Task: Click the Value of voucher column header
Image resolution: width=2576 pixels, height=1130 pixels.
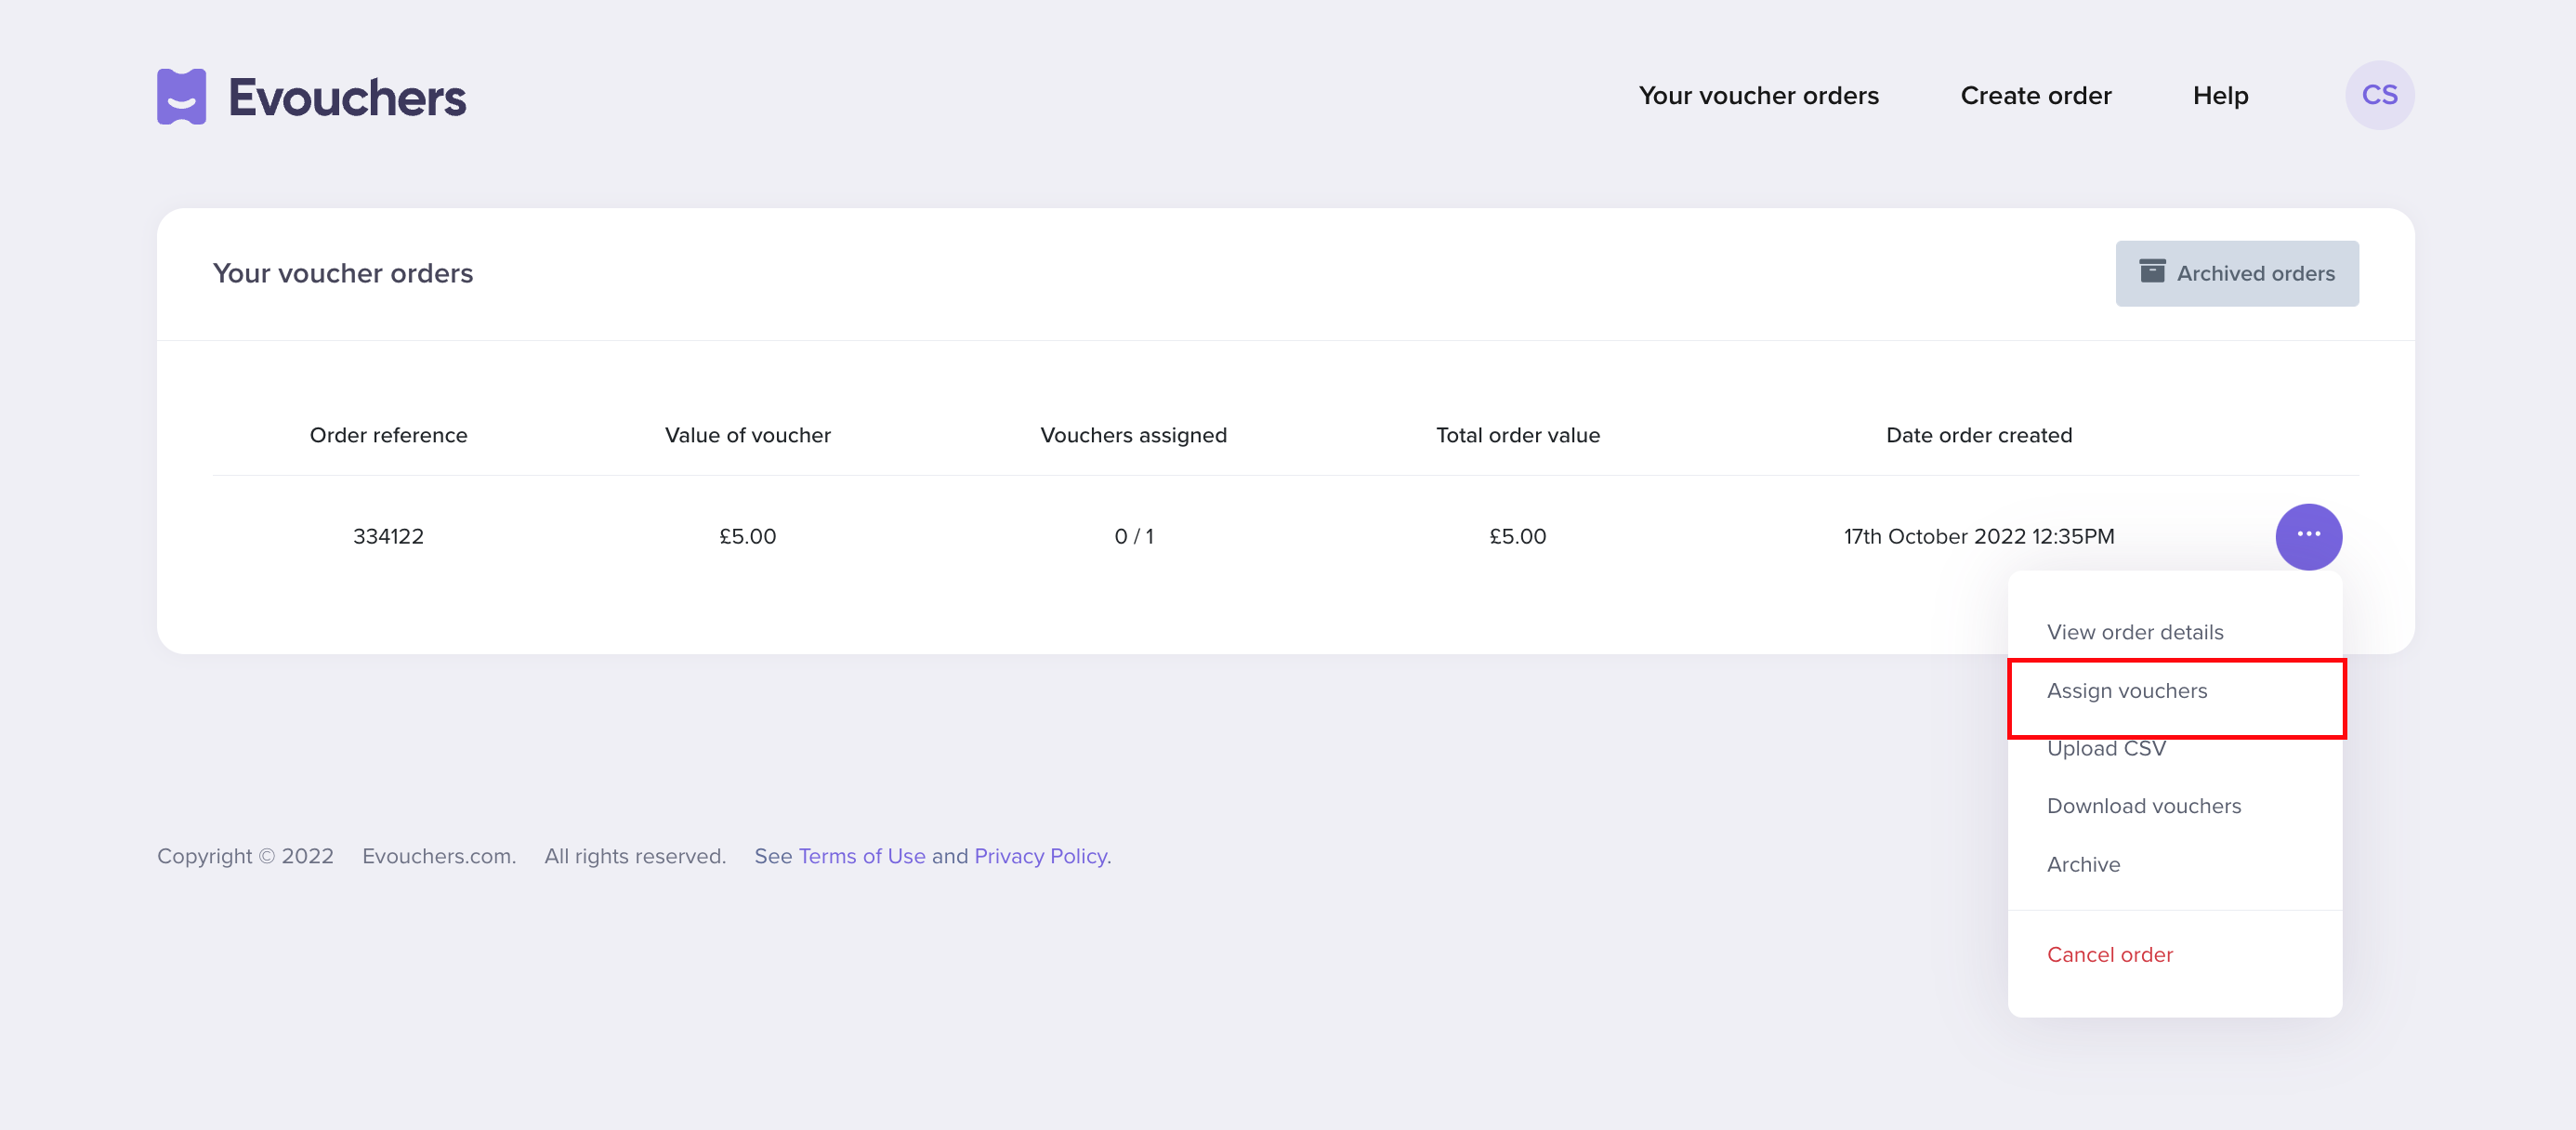Action: (747, 435)
